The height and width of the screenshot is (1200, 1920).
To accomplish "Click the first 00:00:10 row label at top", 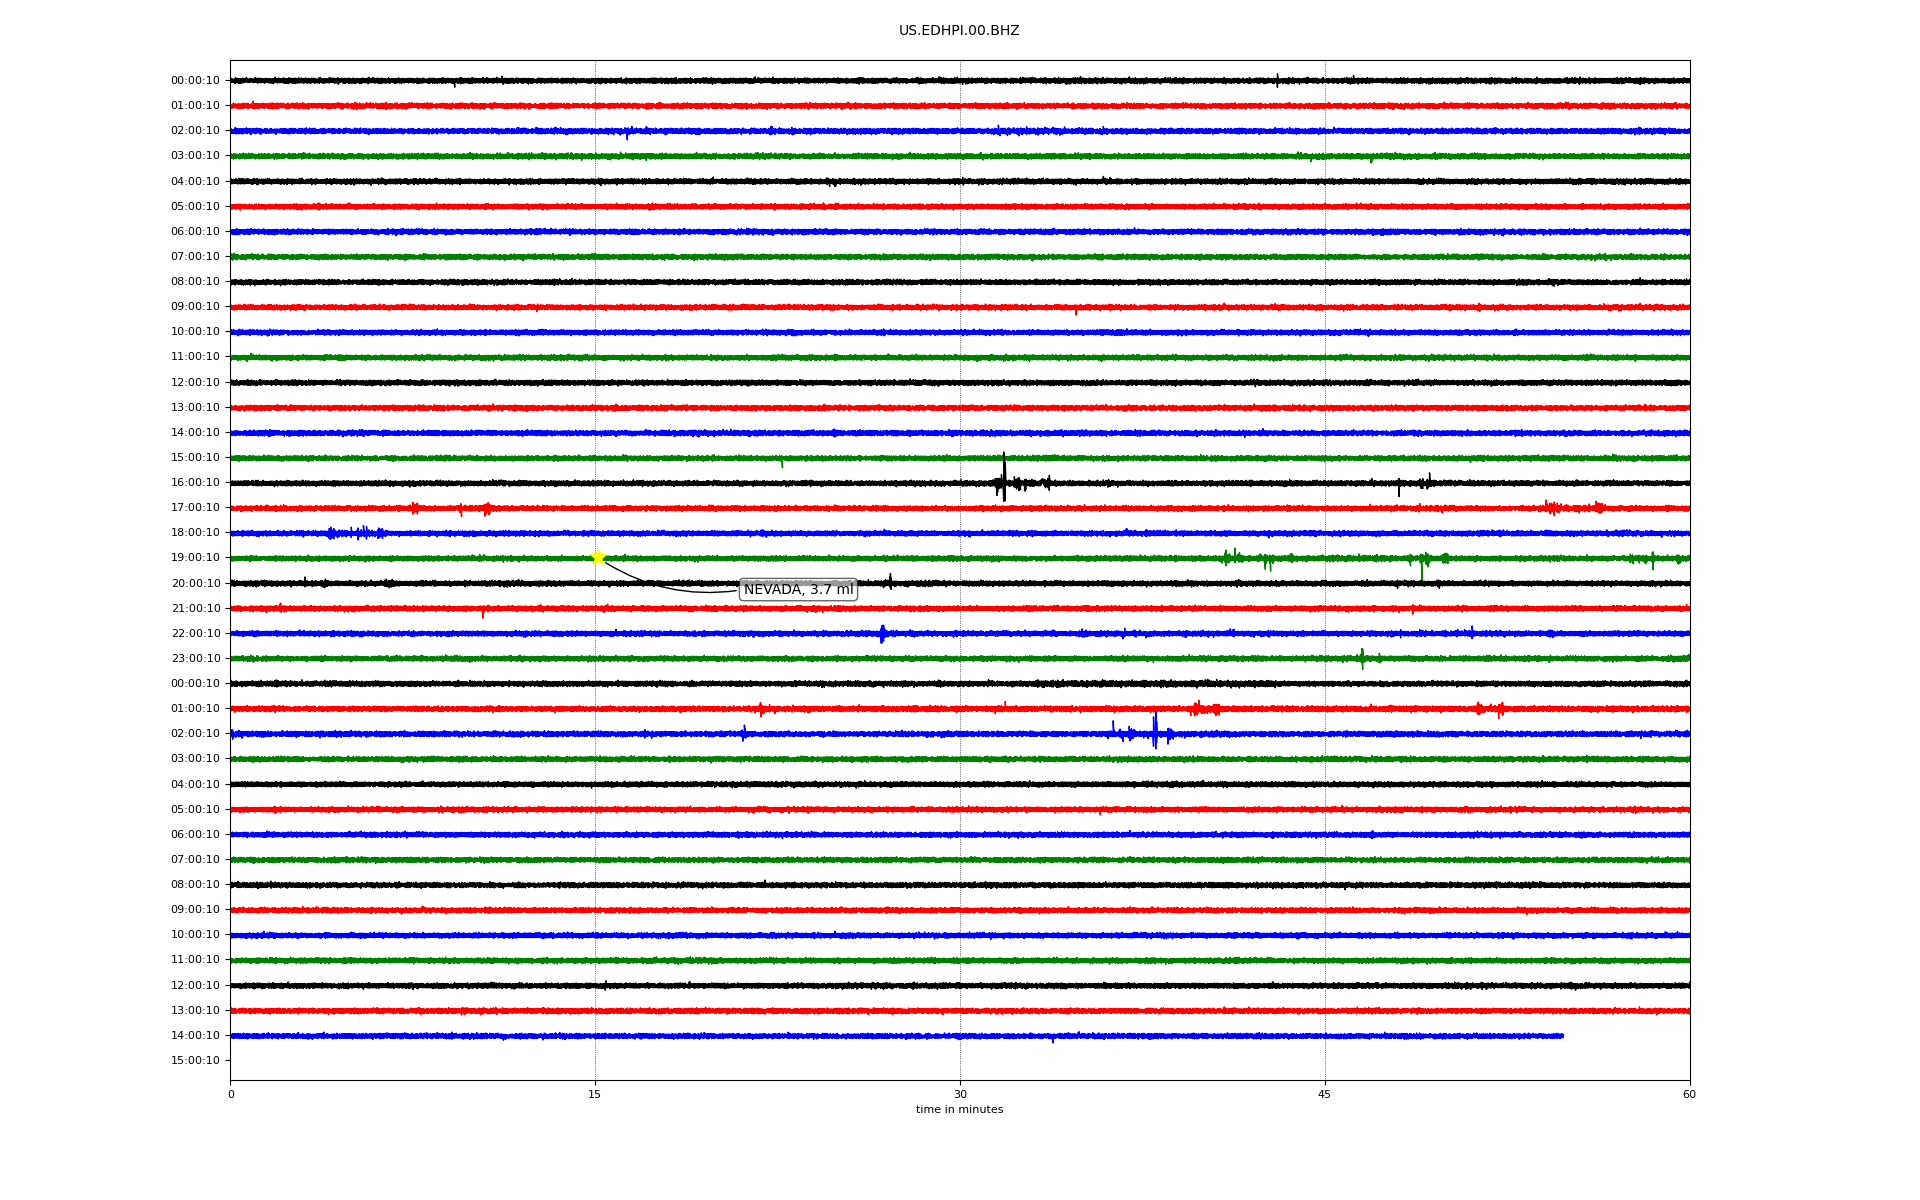I will pyautogui.click(x=195, y=81).
